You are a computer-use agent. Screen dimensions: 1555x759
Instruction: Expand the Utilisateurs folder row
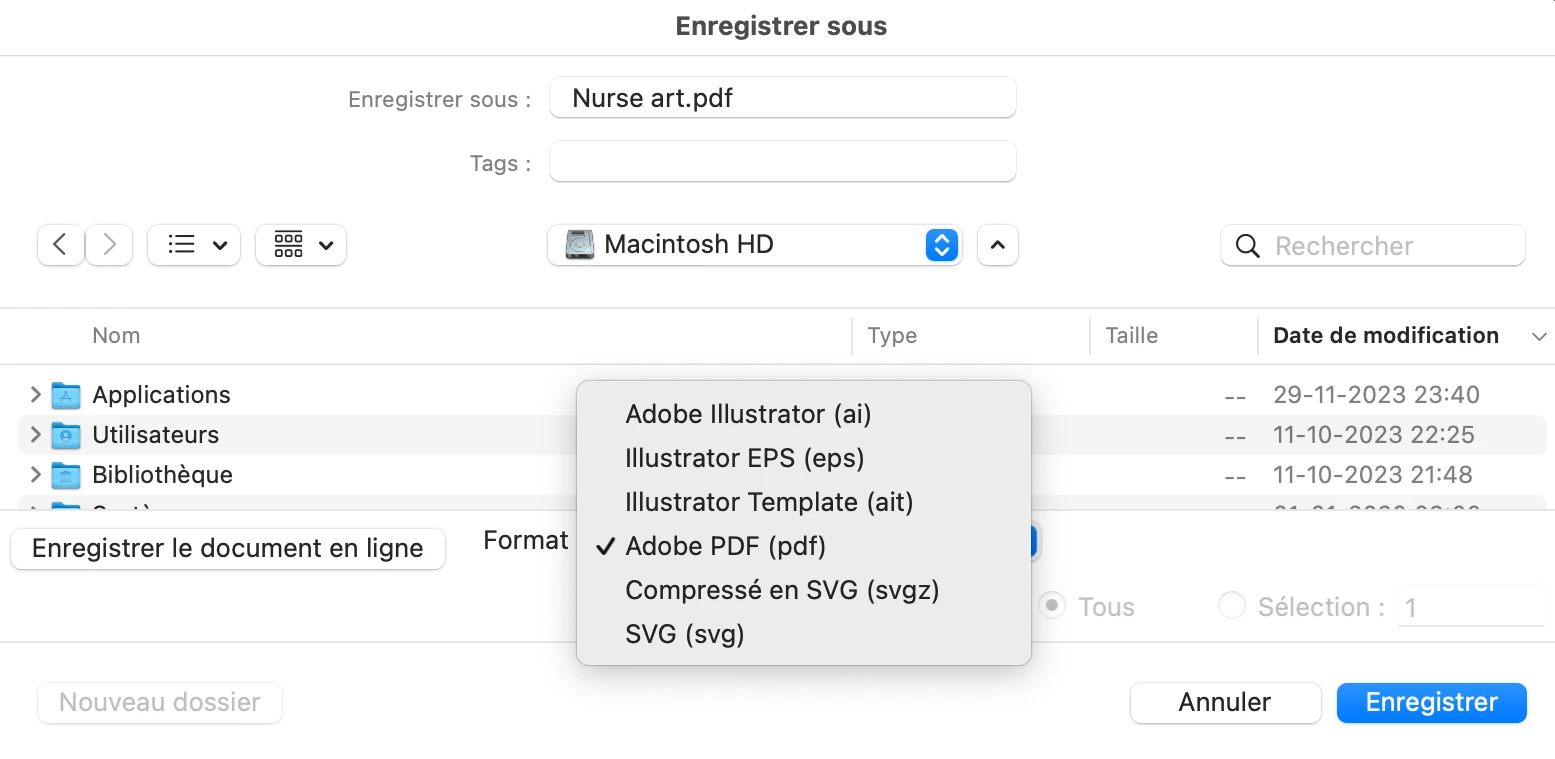click(36, 435)
